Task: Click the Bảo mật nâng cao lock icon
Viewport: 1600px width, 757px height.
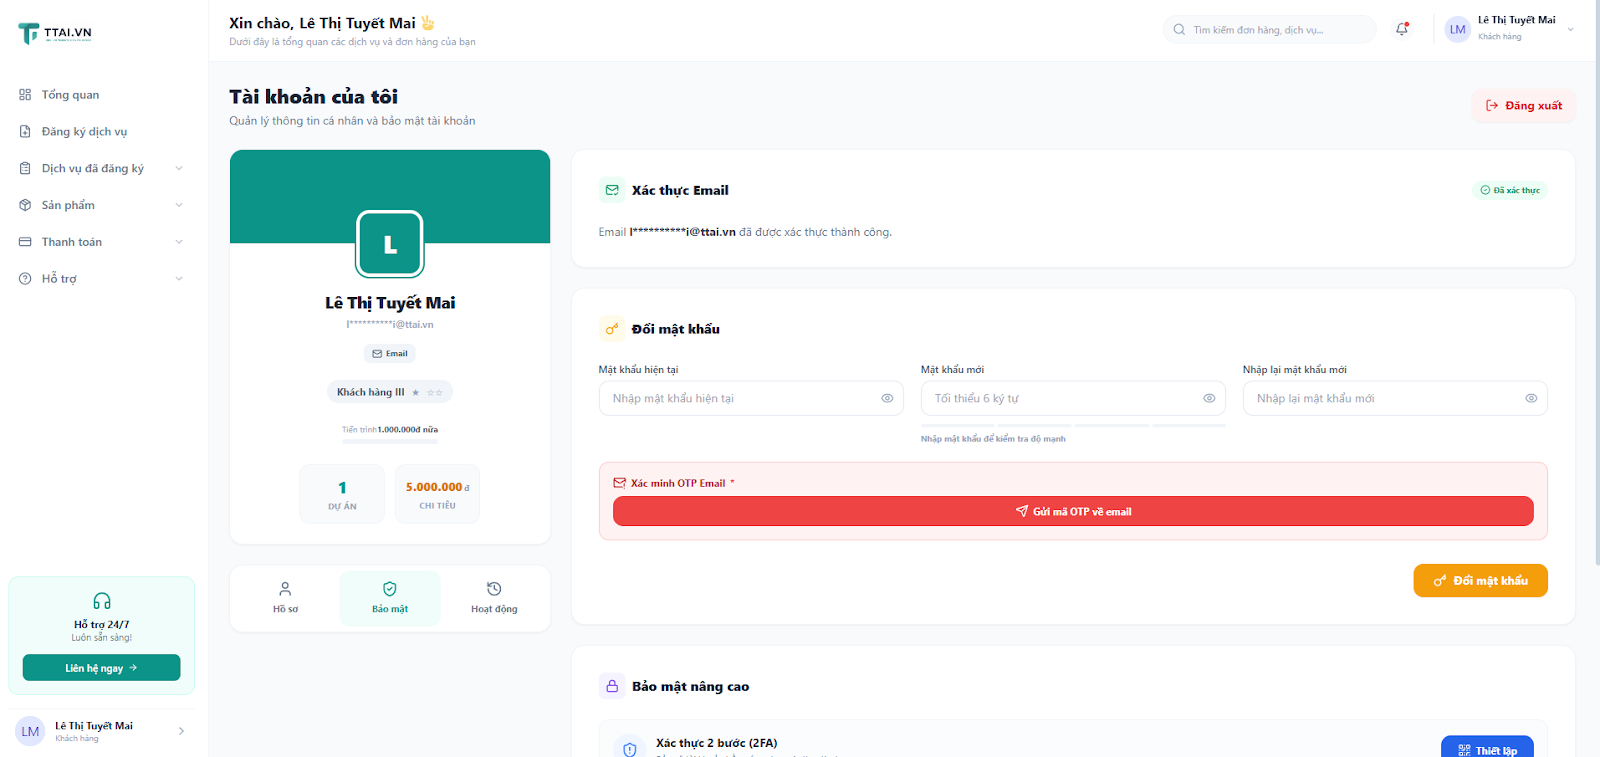Action: (x=612, y=686)
